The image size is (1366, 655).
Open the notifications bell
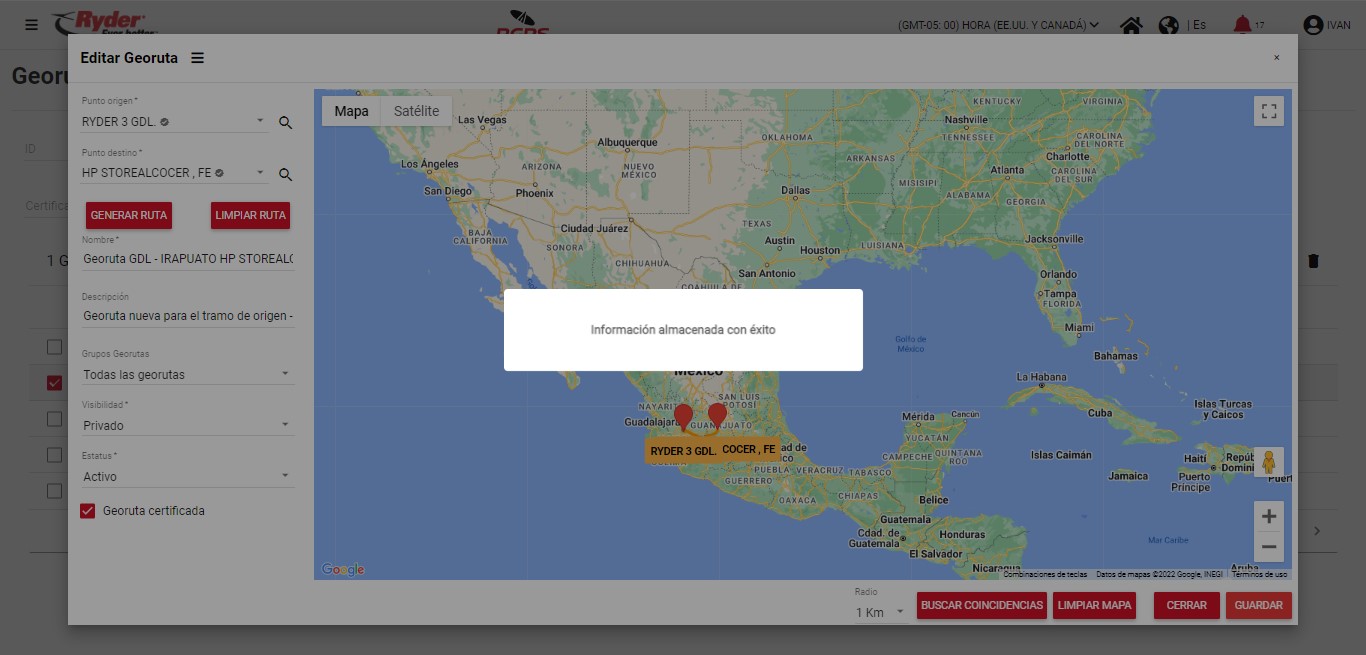click(1242, 25)
